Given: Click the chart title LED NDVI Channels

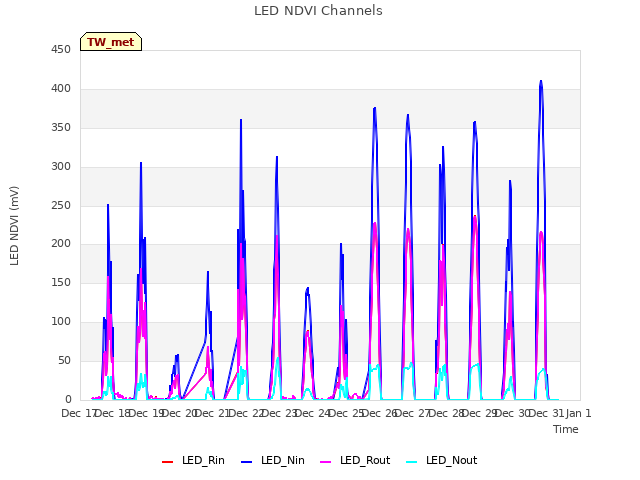Looking at the screenshot, I should (x=318, y=11).
